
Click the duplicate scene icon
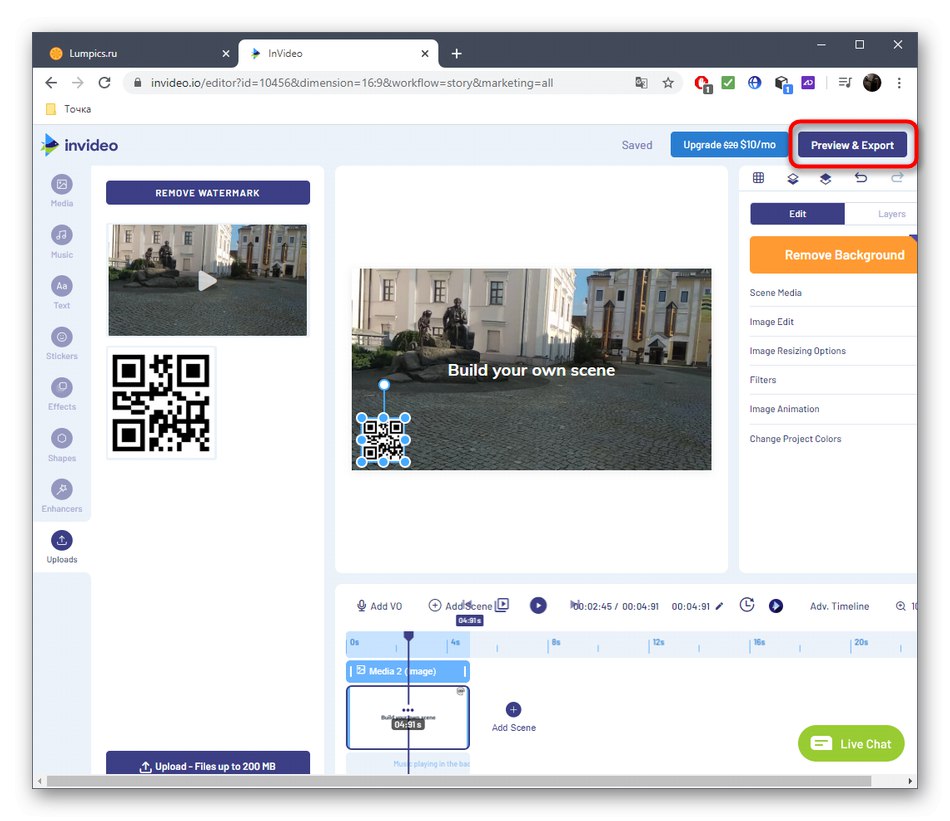pos(502,605)
